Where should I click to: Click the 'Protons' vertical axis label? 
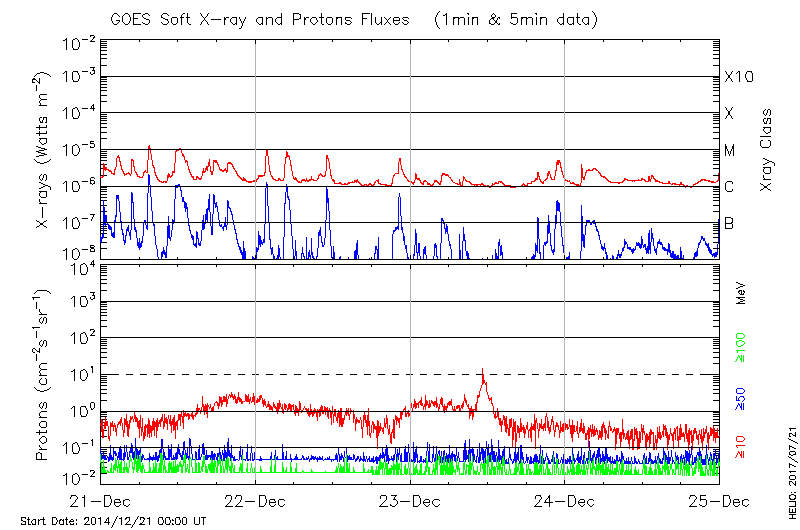tap(43, 375)
